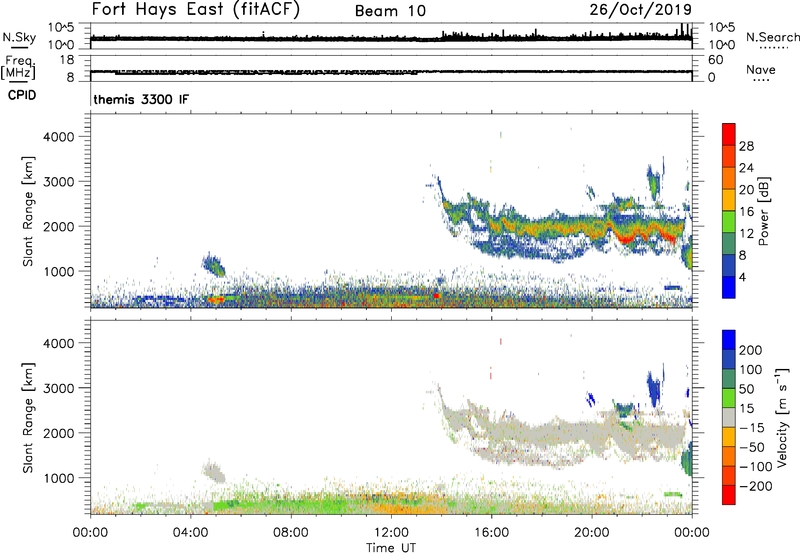Screen dimensions: 800x554
Task: Click the 'Beam 10' label
Action: point(390,11)
